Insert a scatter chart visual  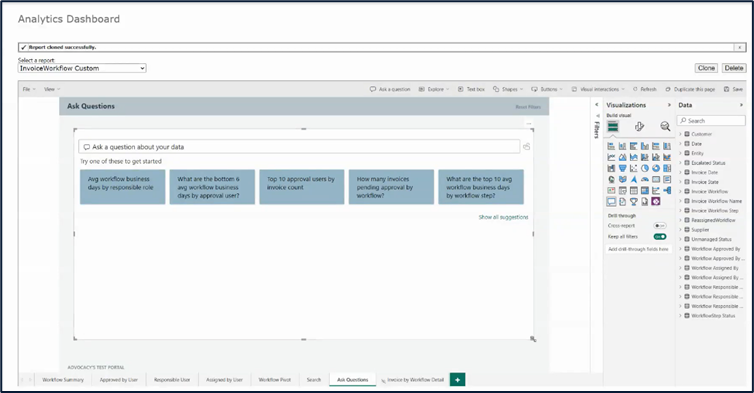tap(633, 168)
